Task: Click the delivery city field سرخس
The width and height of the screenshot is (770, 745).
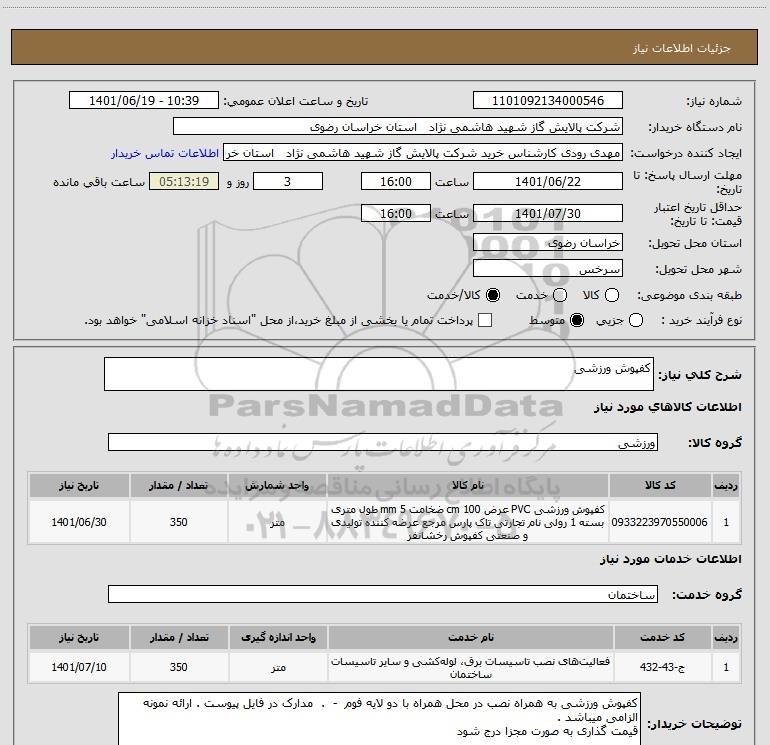Action: pyautogui.click(x=548, y=269)
